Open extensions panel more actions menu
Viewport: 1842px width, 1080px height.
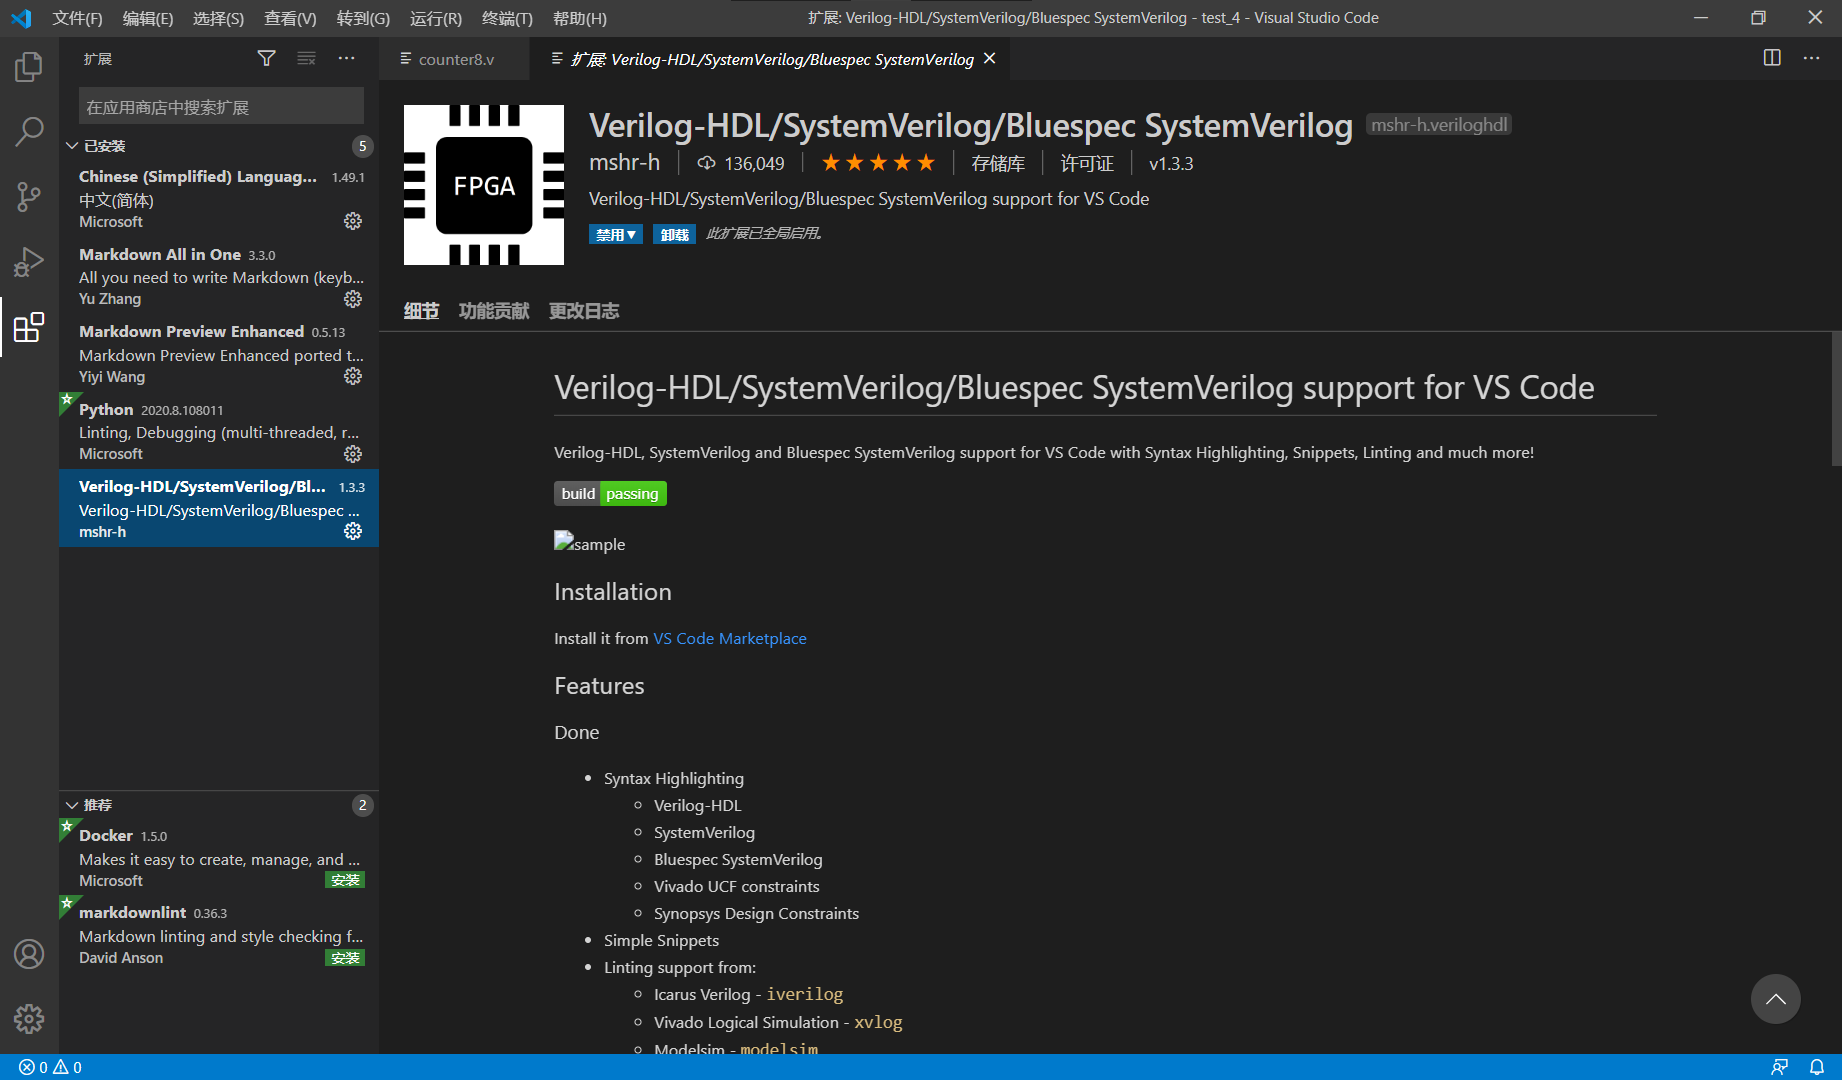(x=346, y=59)
